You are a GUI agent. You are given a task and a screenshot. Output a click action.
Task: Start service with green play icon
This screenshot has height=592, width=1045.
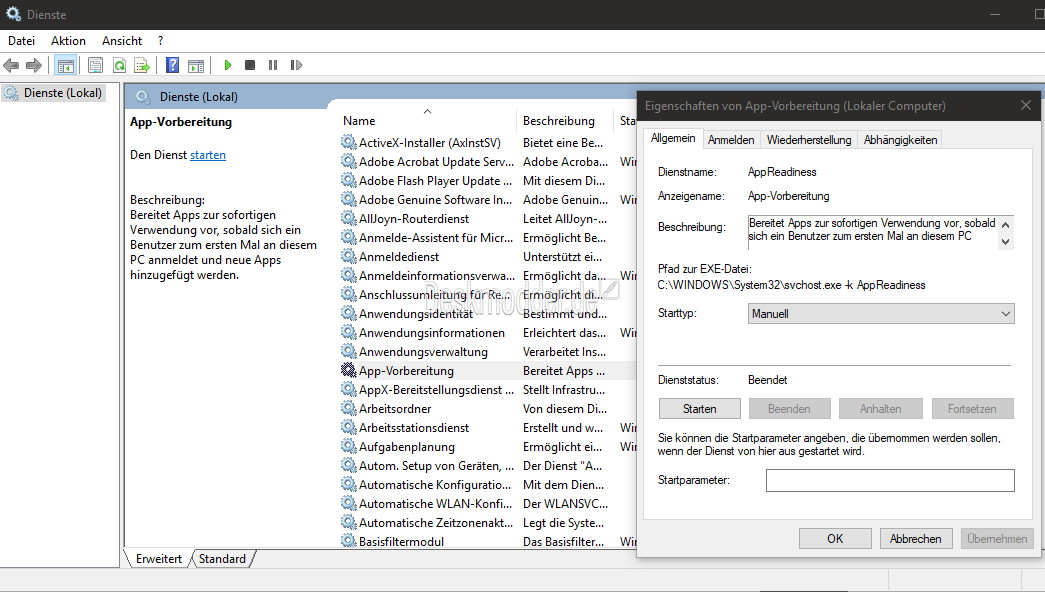tap(227, 65)
